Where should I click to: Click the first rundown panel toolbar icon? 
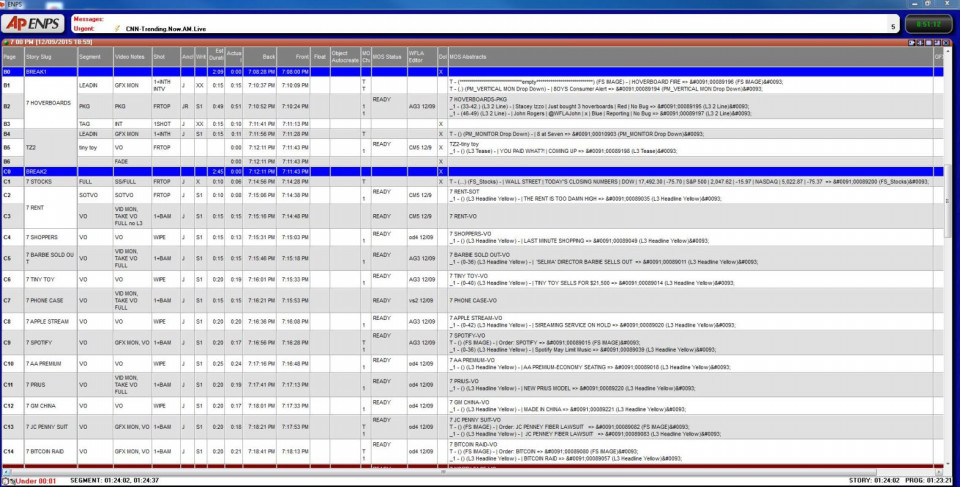[912, 43]
